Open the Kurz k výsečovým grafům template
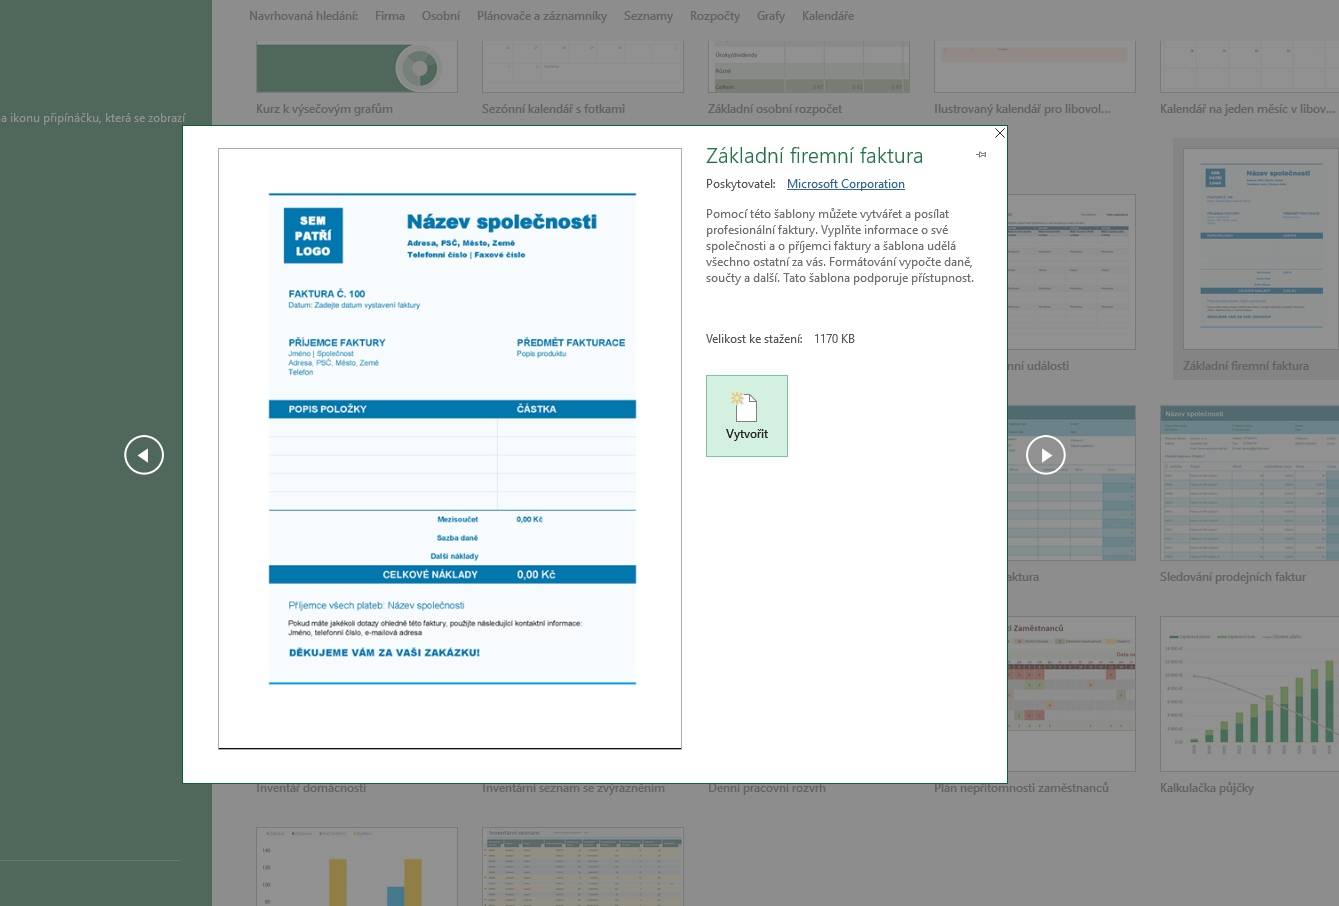Screen dimensions: 1339x906 (357, 67)
